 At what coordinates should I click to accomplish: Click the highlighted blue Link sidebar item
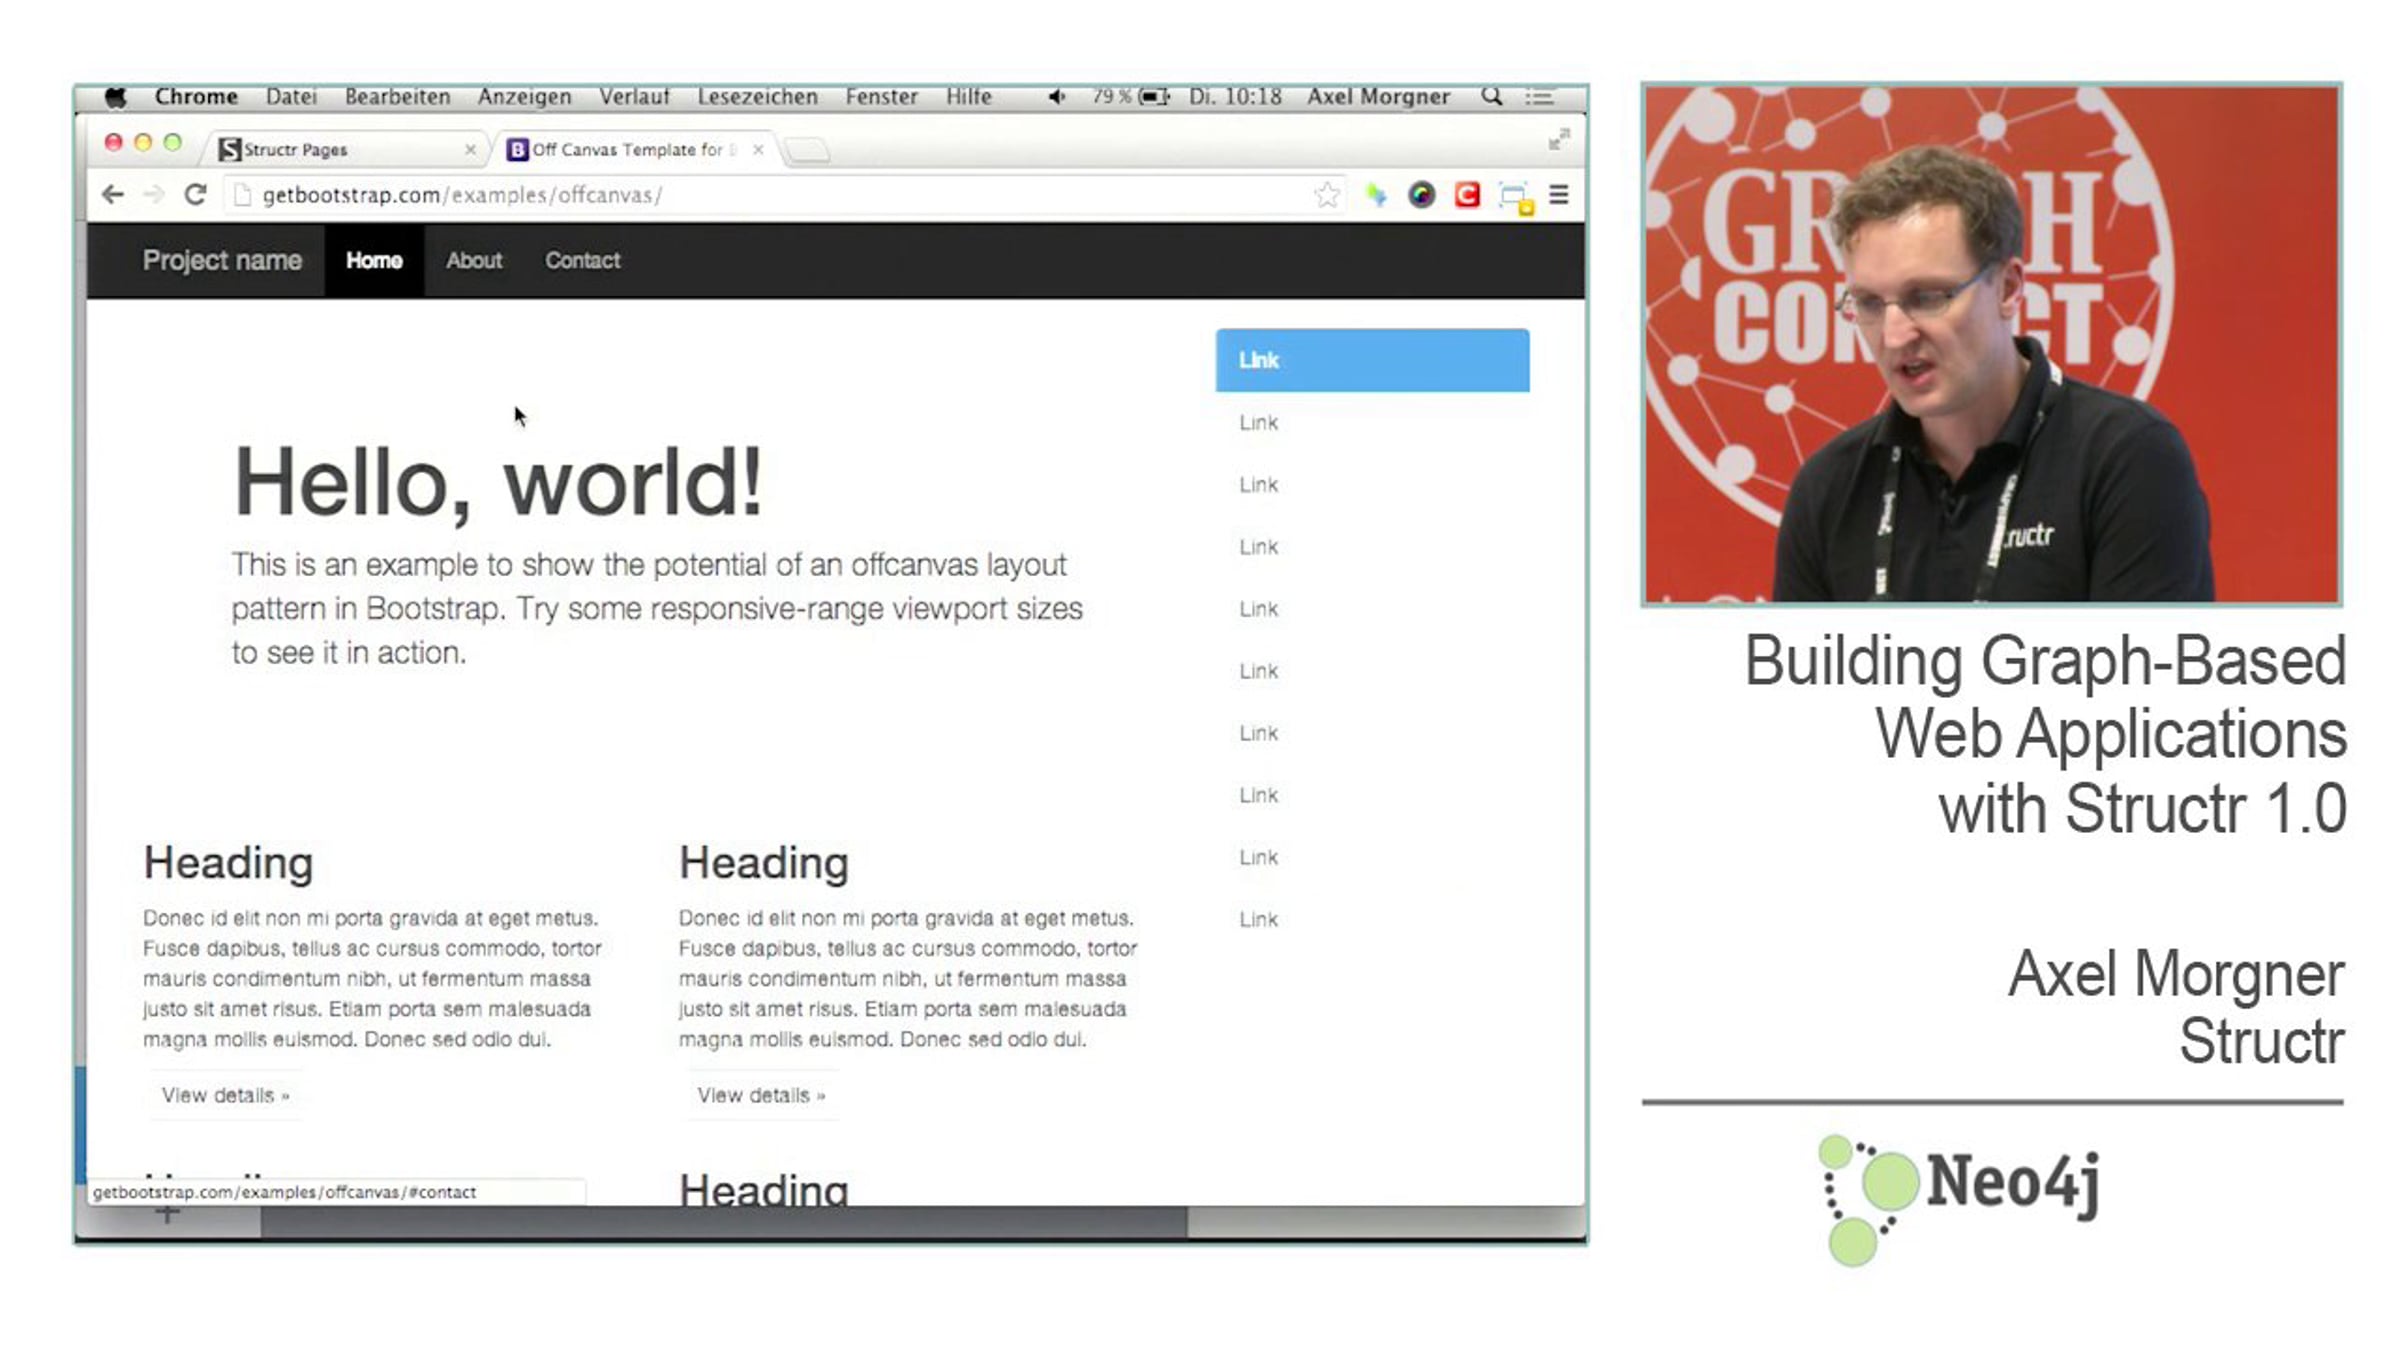[x=1372, y=360]
